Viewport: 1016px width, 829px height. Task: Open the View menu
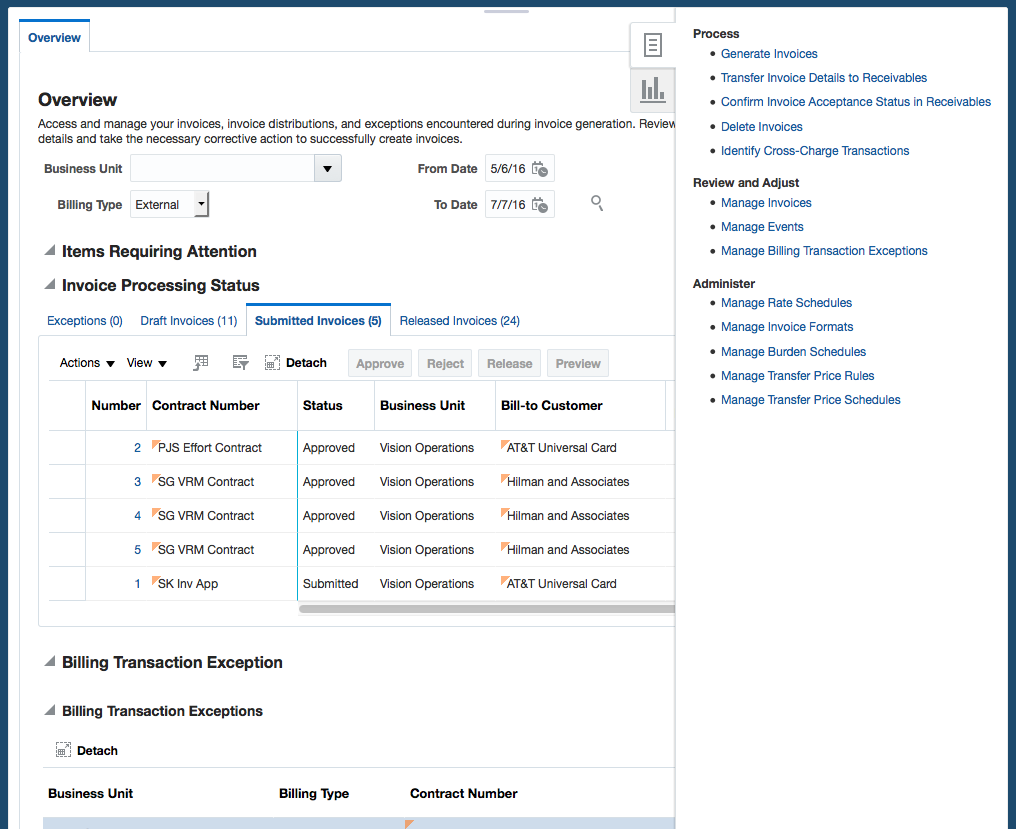click(147, 363)
